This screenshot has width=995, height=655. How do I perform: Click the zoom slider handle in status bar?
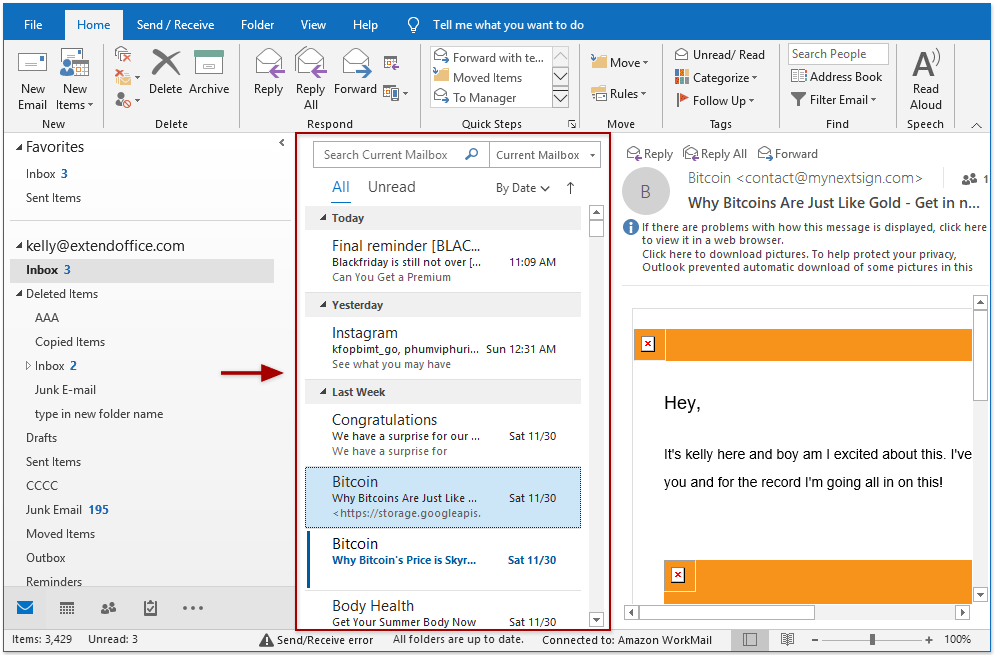[872, 639]
